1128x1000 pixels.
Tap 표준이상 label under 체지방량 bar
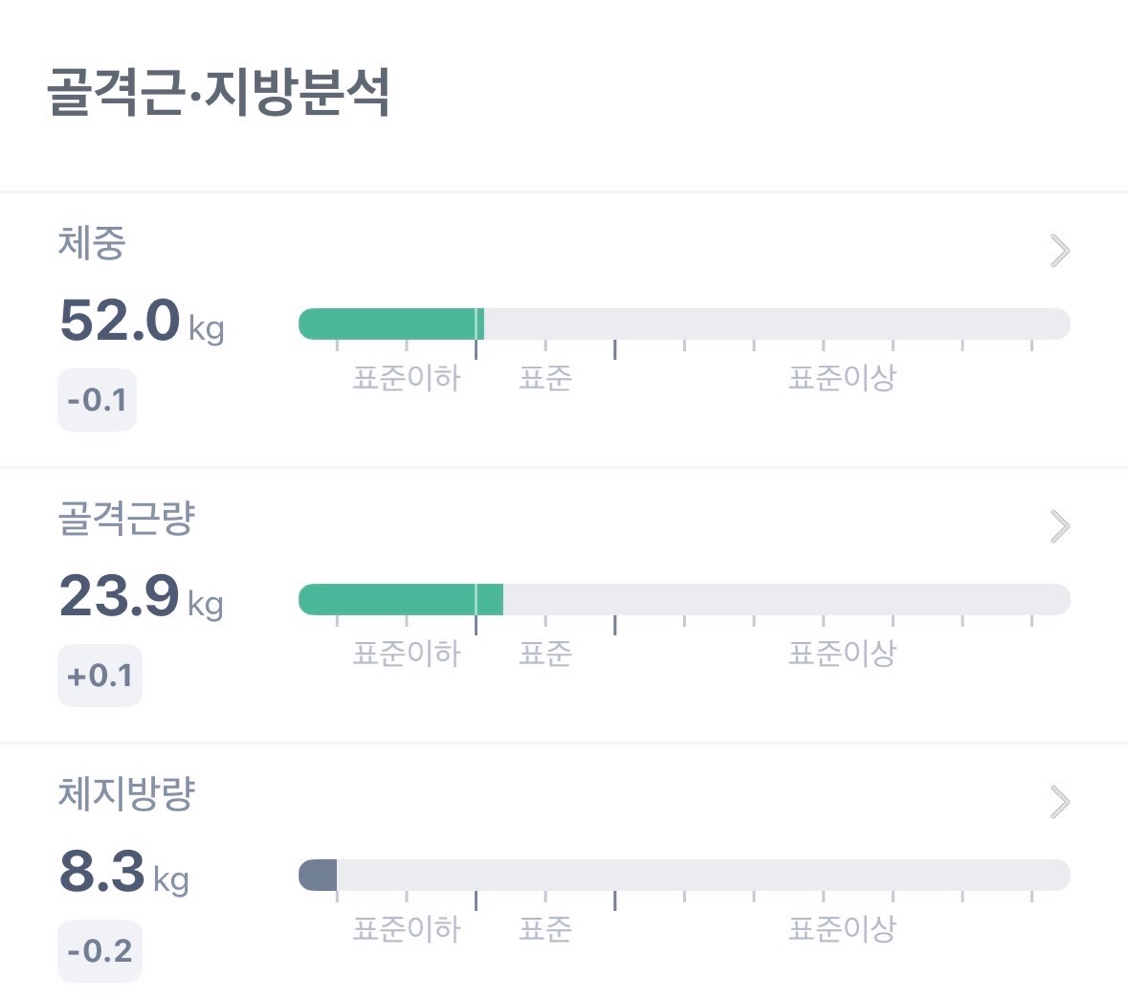click(842, 929)
